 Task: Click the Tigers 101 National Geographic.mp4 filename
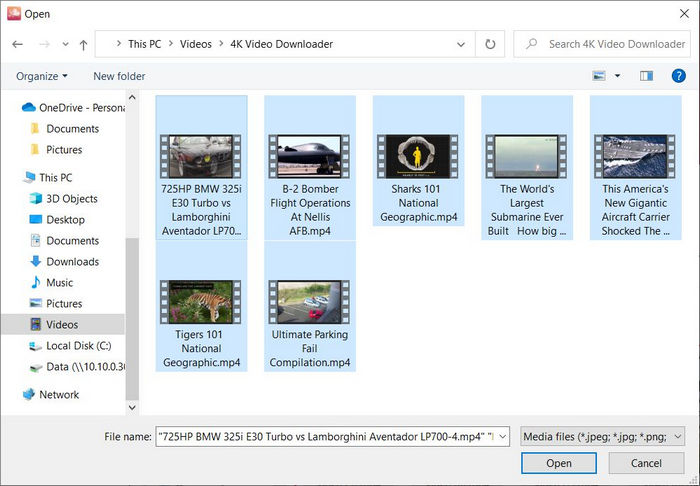[201, 349]
